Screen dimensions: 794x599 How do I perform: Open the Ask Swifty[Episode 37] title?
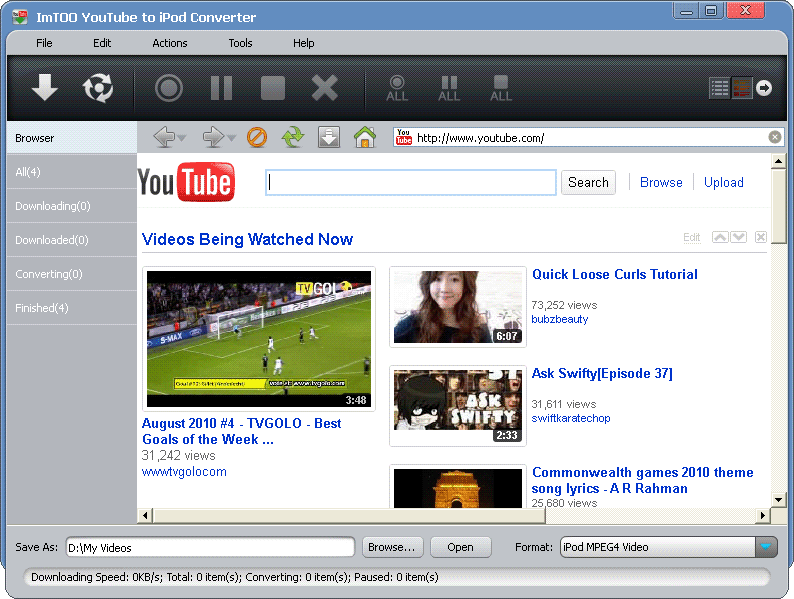(602, 374)
